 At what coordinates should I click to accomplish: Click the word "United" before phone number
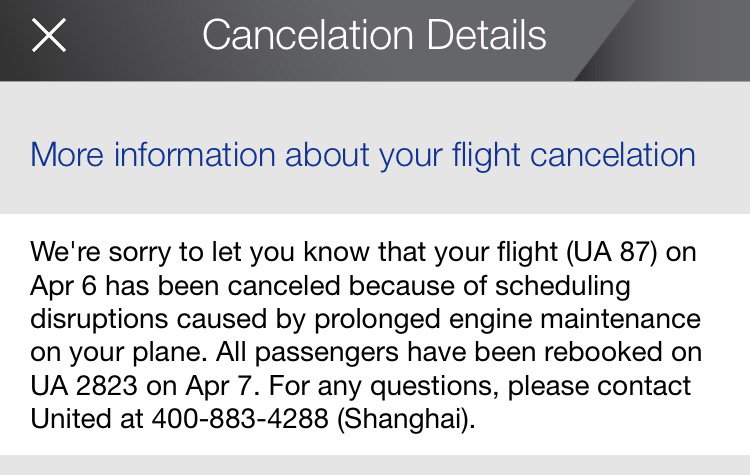(73, 419)
